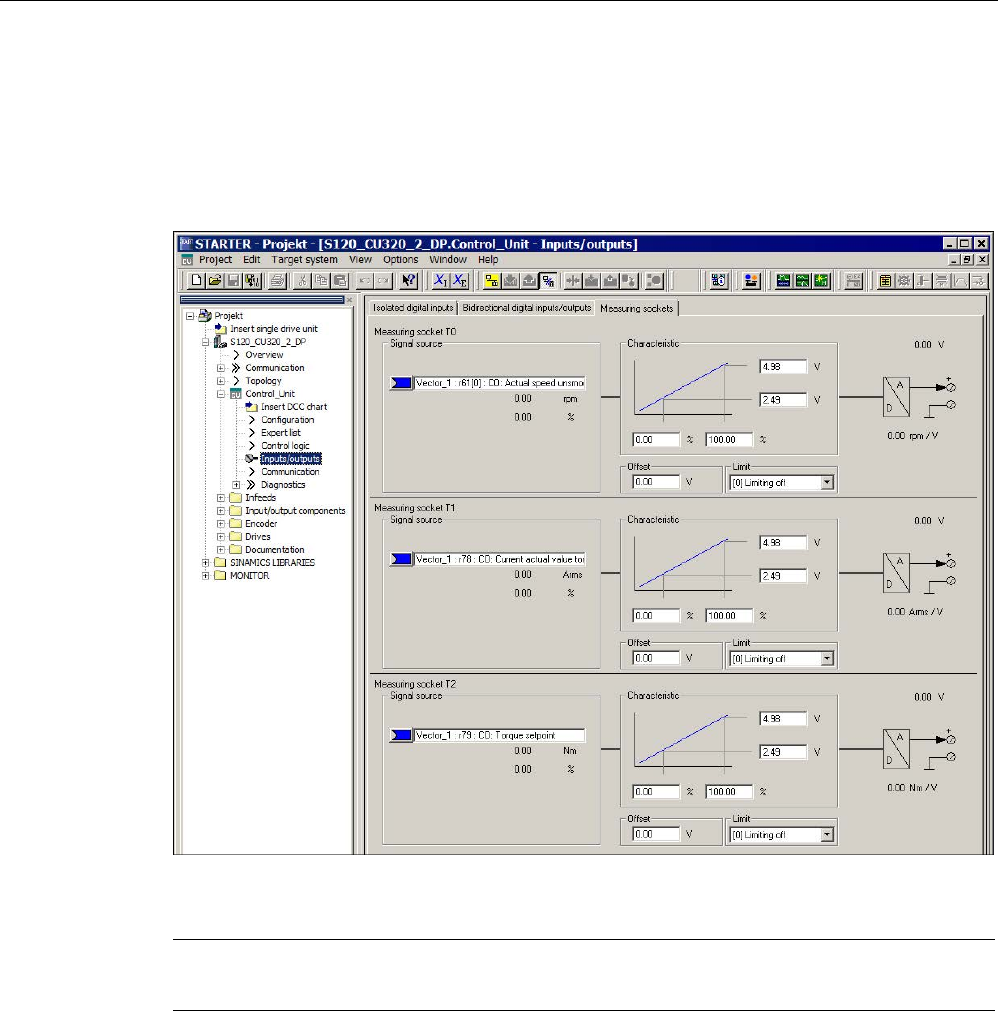Switch to Isolated digital inputs tab
998x1011 pixels.
(x=413, y=308)
